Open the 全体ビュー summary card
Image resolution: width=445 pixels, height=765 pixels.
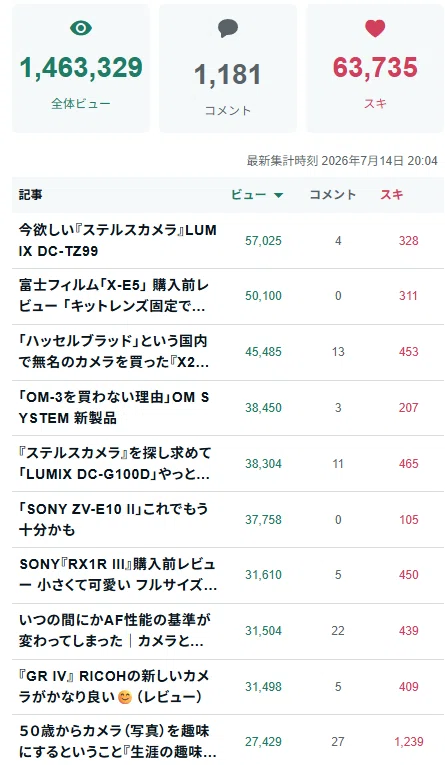[81, 68]
